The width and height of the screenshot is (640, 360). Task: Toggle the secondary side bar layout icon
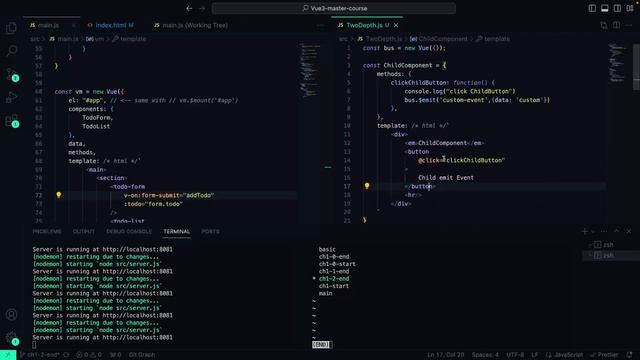pyautogui.click(x=617, y=8)
